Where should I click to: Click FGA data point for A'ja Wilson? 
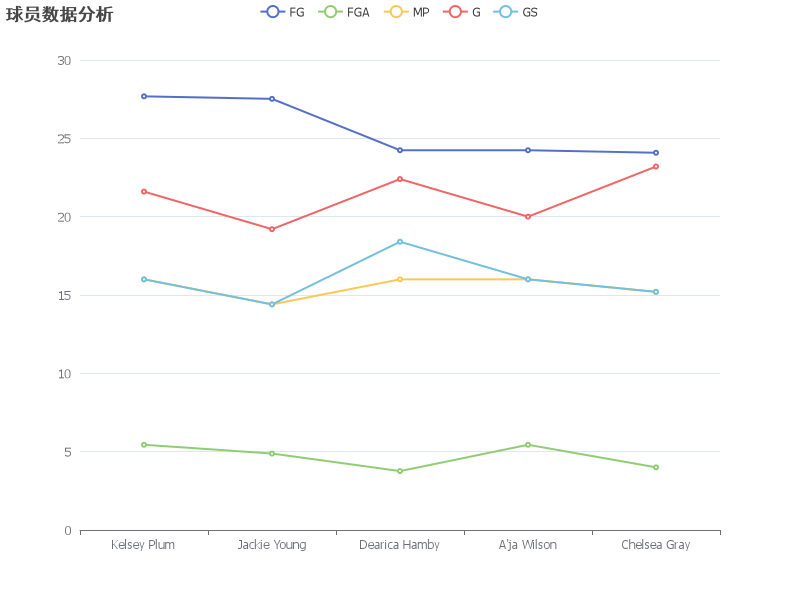[x=528, y=445]
